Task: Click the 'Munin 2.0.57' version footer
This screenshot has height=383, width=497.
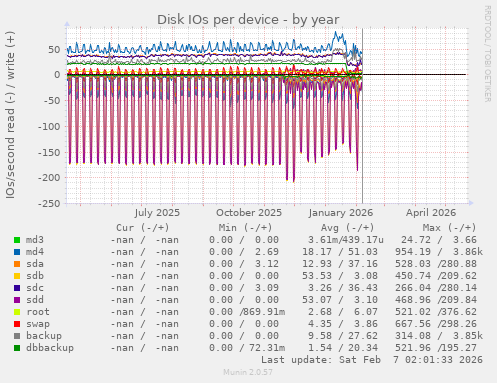Action: pyautogui.click(x=248, y=372)
